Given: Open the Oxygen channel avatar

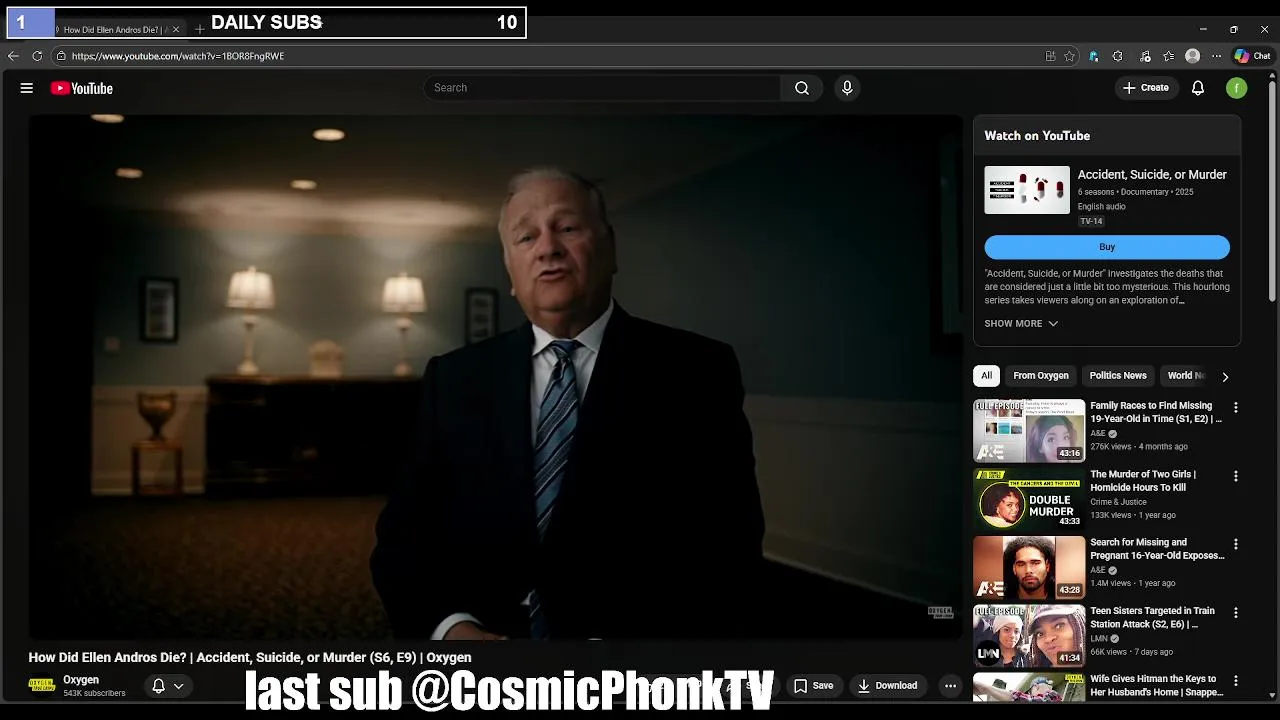Looking at the screenshot, I should 42,686.
